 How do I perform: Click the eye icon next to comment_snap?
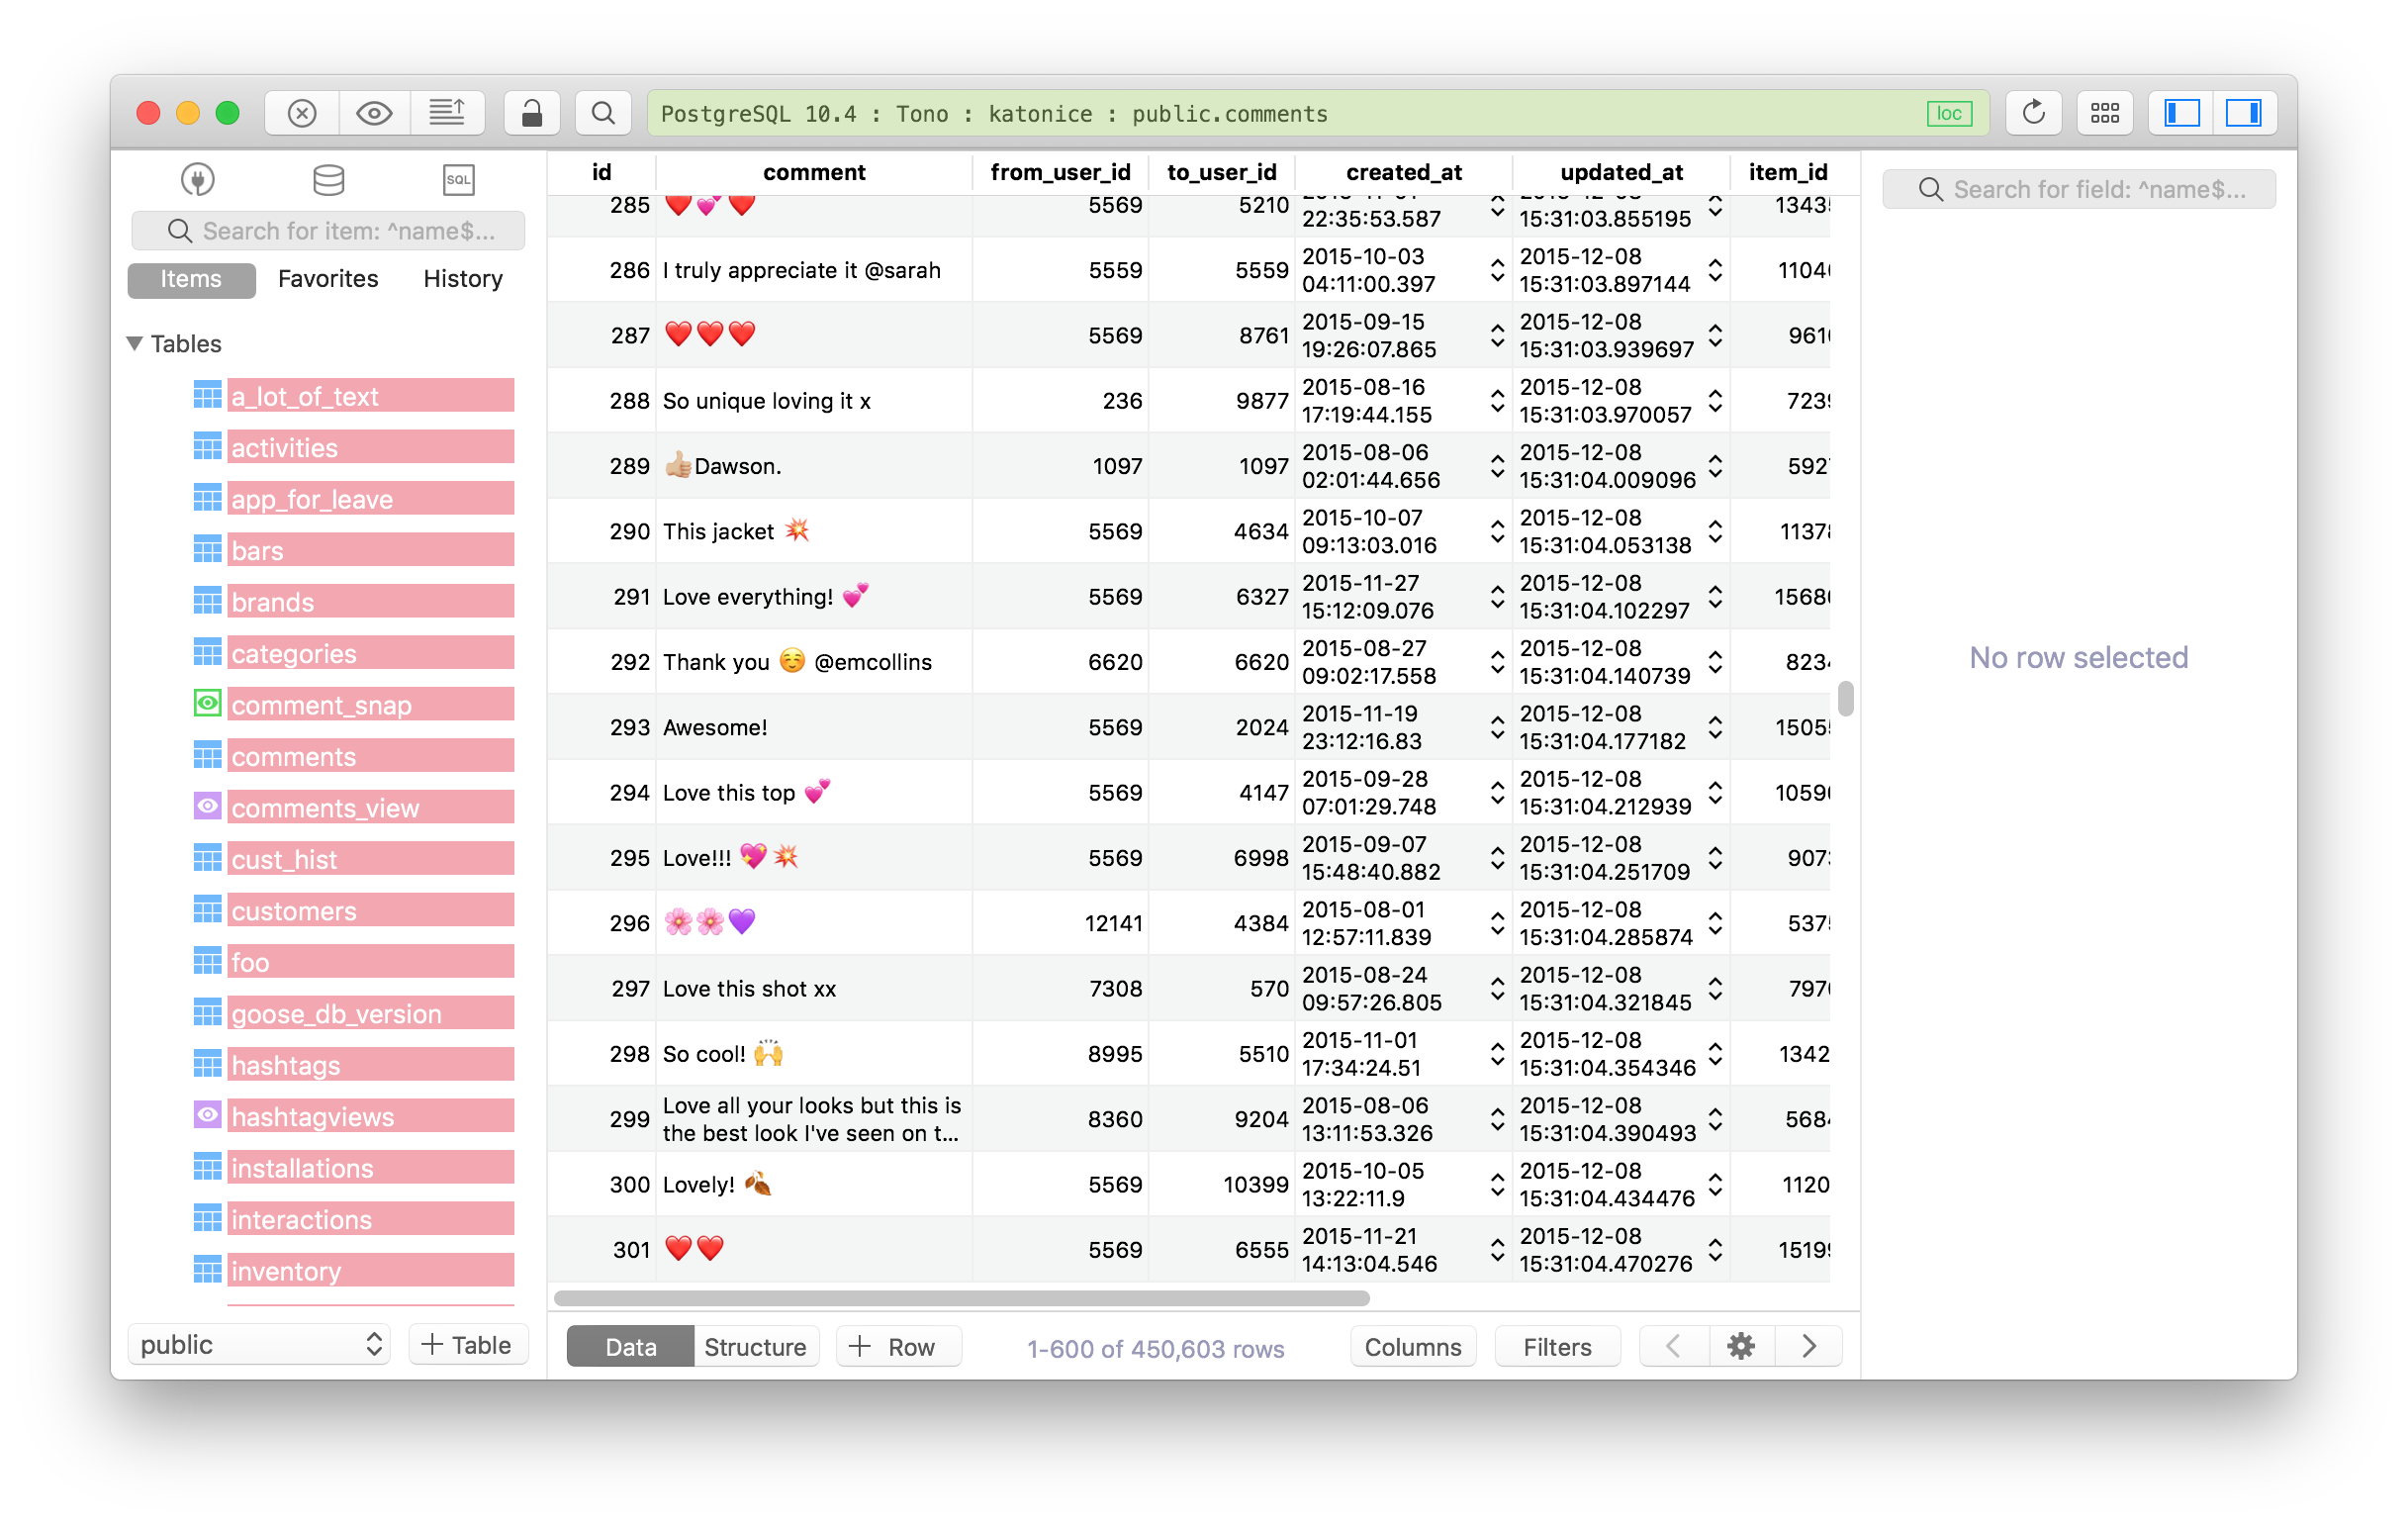click(204, 706)
